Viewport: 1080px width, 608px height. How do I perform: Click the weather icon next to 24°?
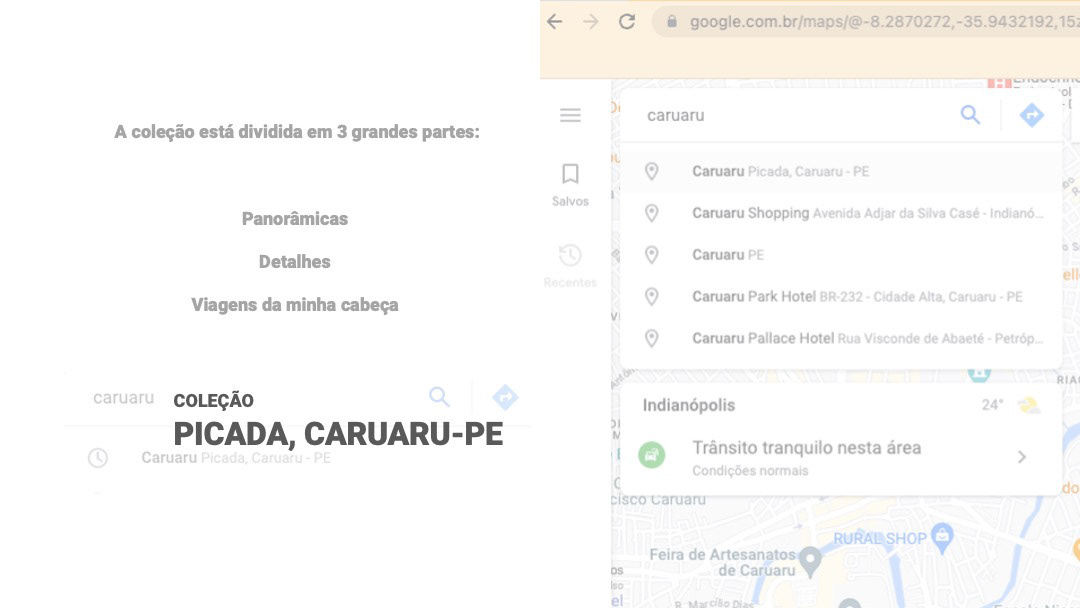(1030, 405)
